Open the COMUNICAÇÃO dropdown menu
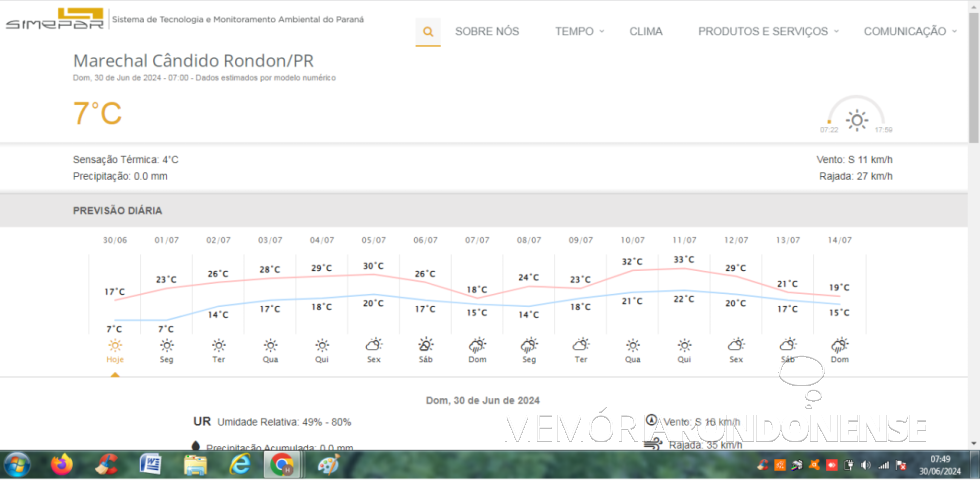Viewport: 980px width, 483px height. click(x=909, y=32)
